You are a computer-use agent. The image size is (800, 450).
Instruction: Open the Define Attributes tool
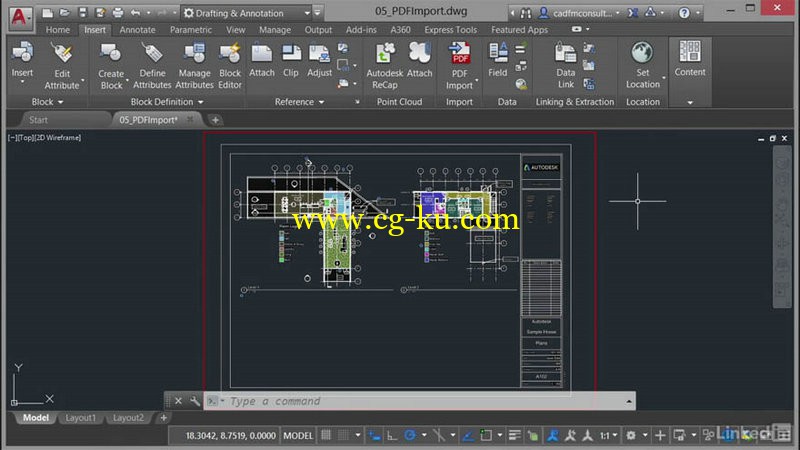point(152,66)
